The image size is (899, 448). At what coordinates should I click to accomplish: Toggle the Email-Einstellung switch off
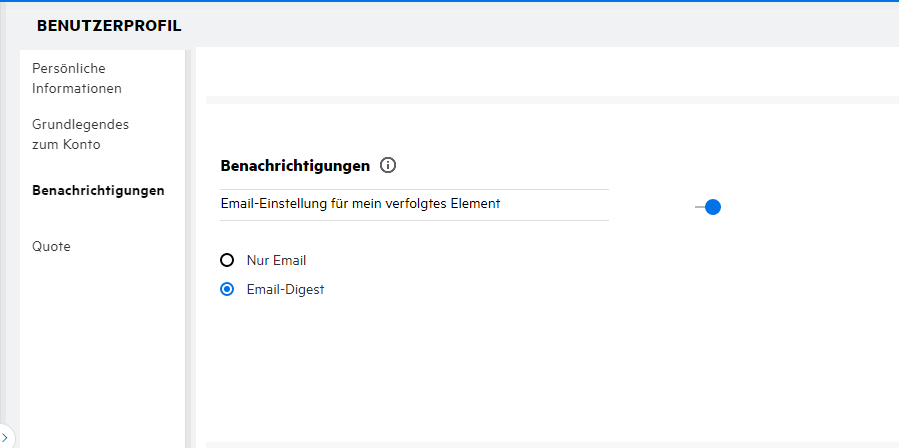[709, 207]
